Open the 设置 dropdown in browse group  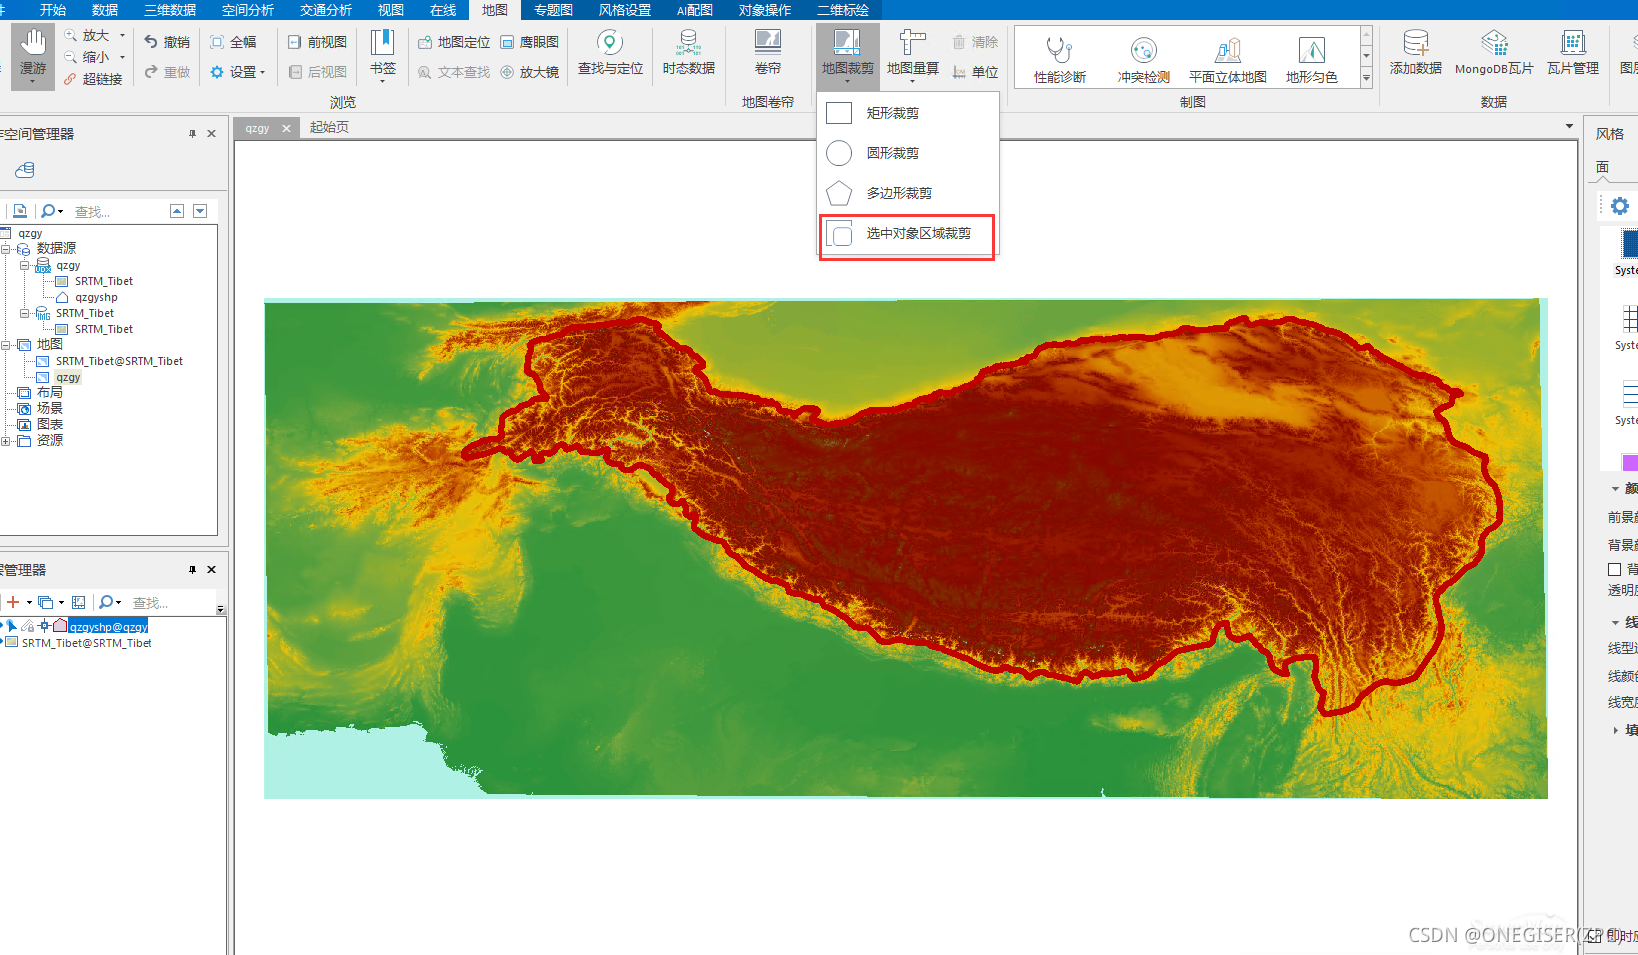pos(238,72)
